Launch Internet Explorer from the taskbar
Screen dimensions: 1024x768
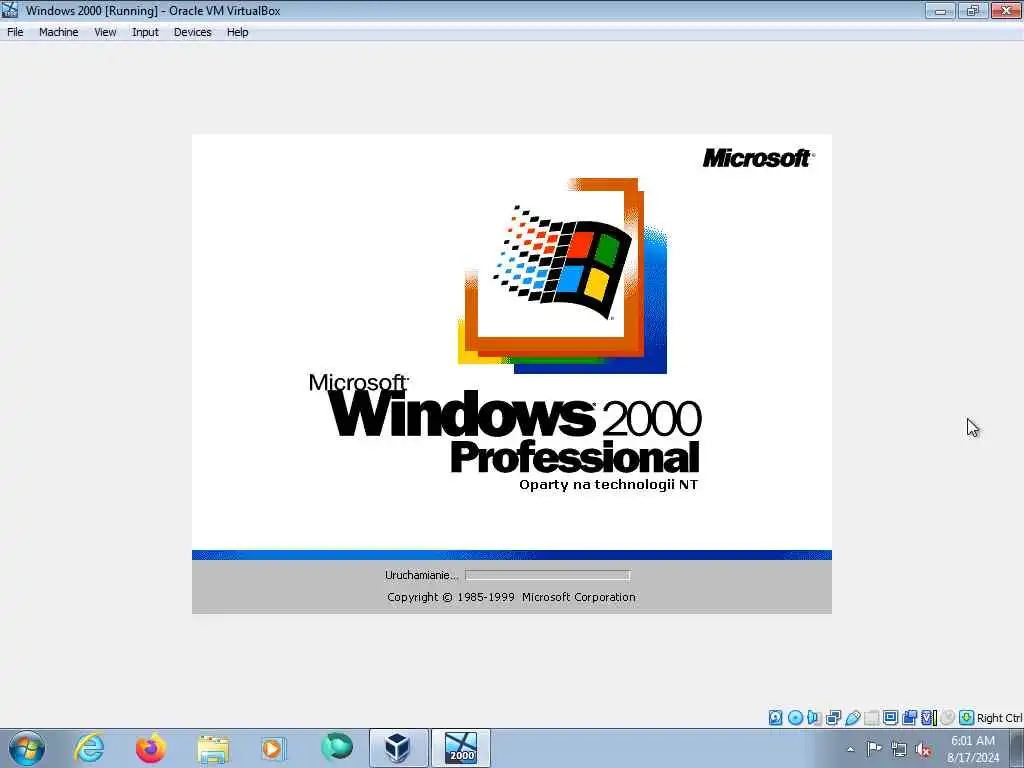[89, 748]
